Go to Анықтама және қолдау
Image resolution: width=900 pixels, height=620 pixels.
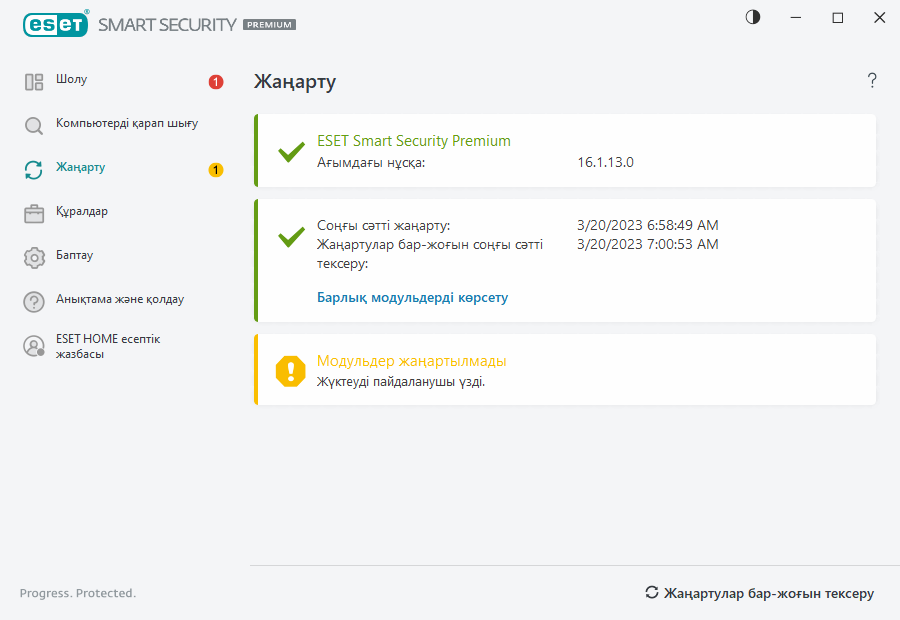coord(120,299)
